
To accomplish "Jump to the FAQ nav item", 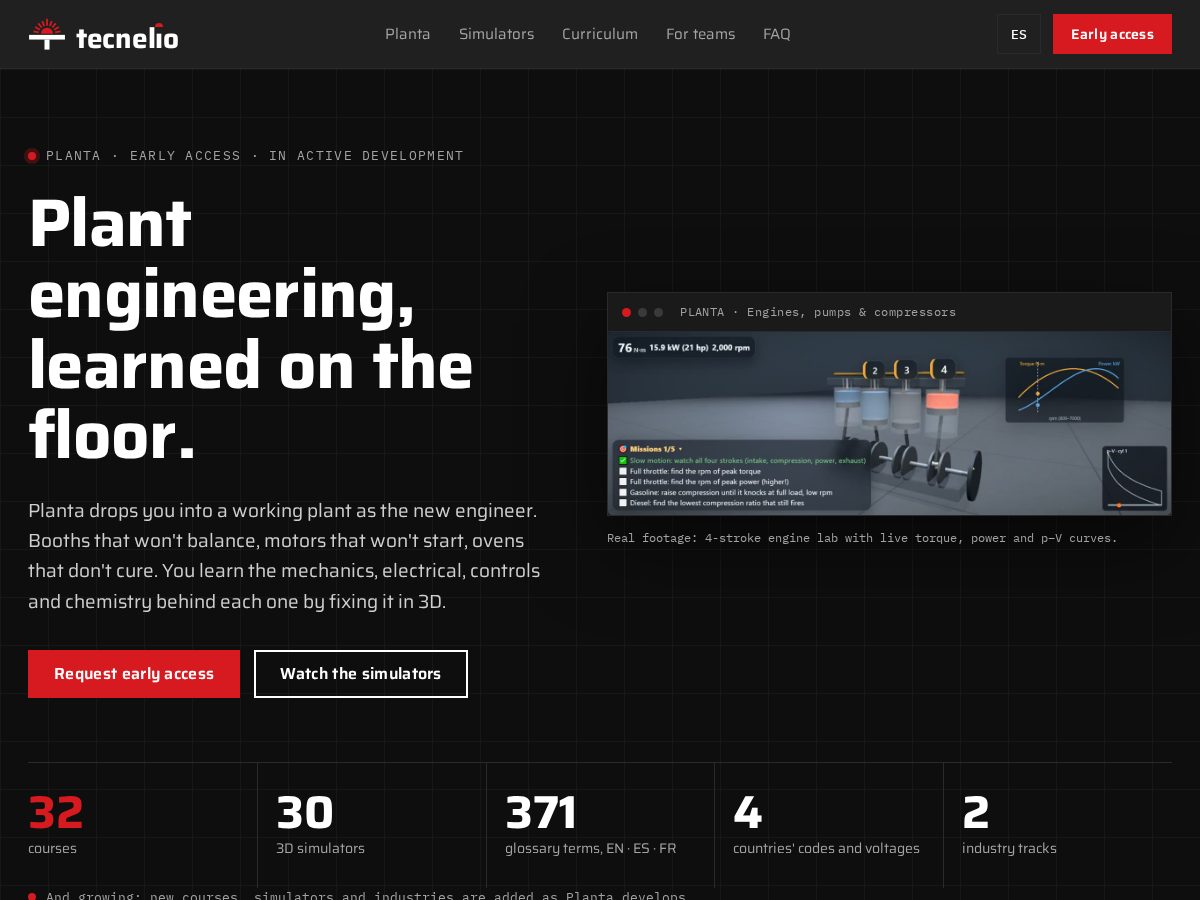I will [777, 34].
